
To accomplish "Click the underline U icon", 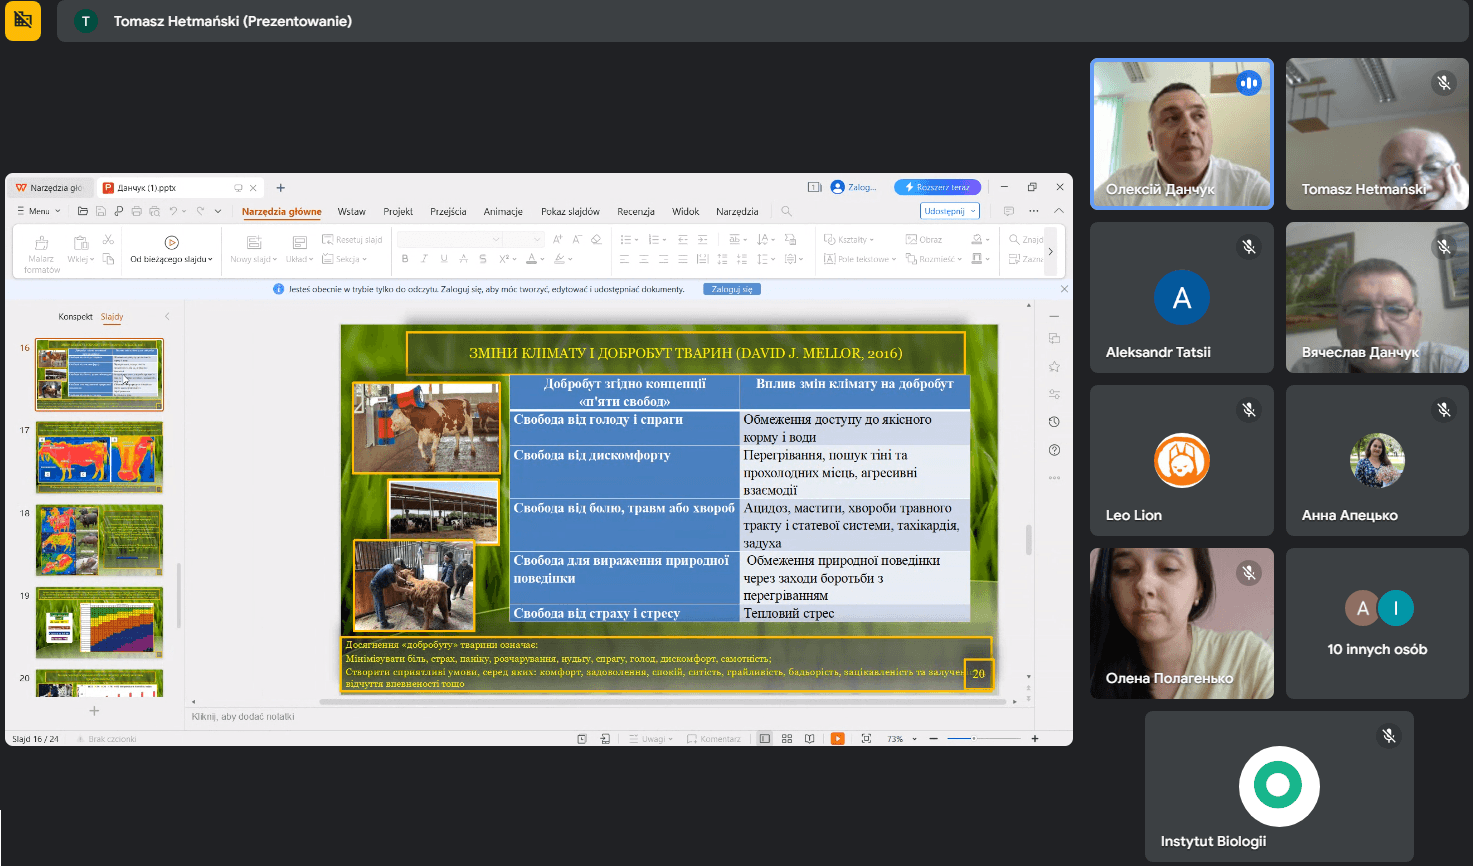I will coord(444,259).
